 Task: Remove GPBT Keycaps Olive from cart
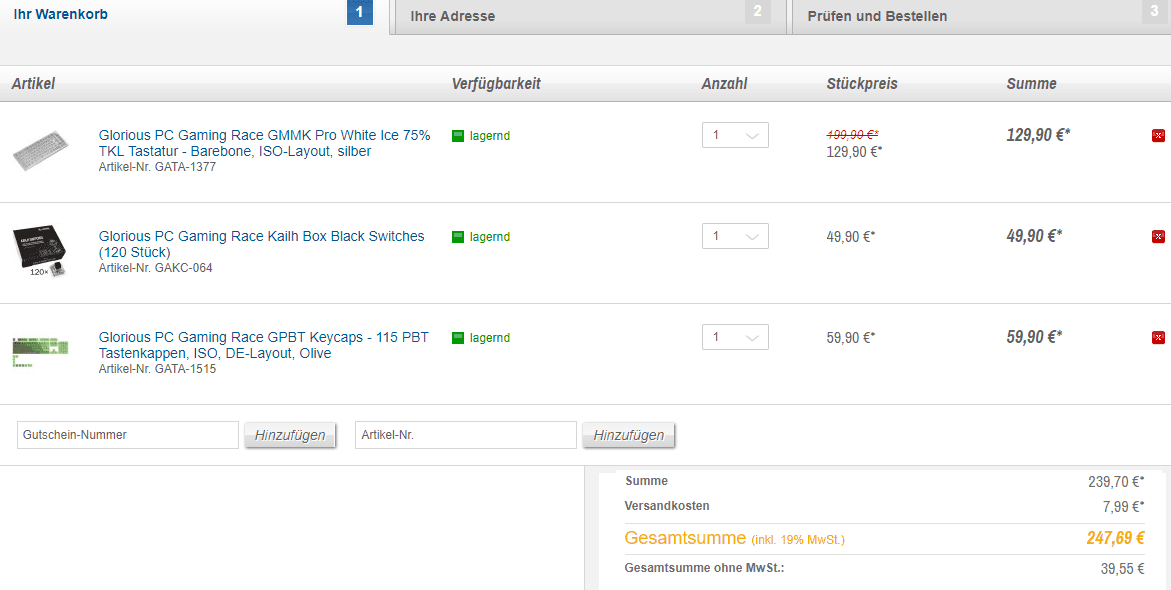[1158, 337]
